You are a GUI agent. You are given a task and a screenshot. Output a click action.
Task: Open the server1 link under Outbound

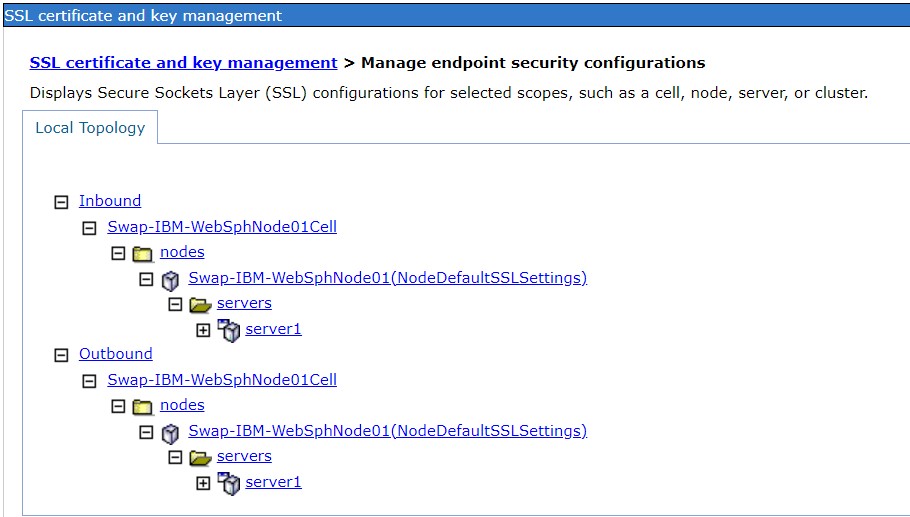click(273, 482)
